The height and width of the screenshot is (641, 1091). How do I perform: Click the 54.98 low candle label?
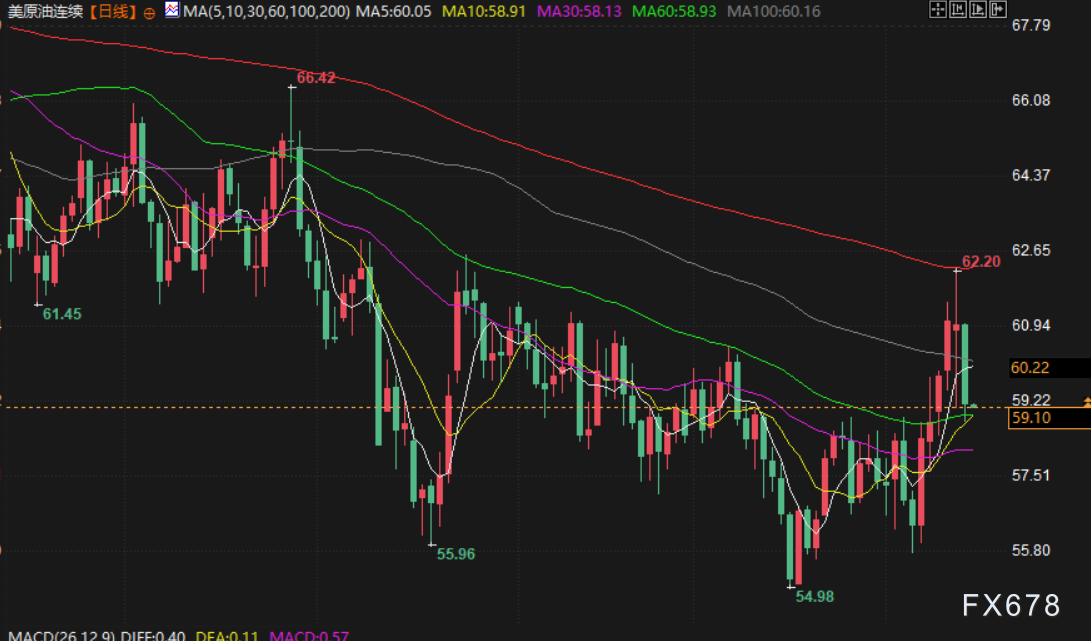tap(814, 596)
